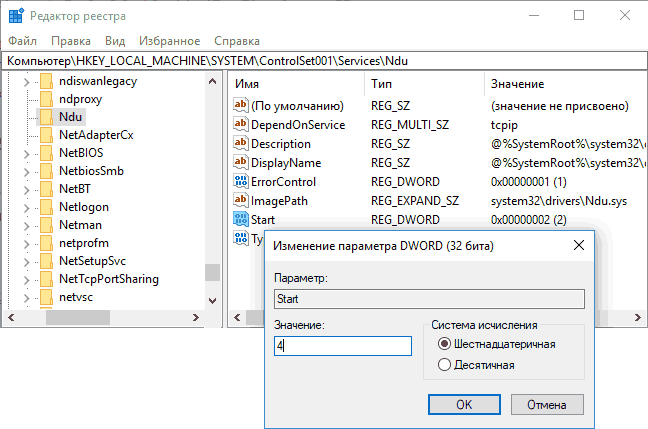
Task: Click the NetBIOS folder icon
Action: 46,153
